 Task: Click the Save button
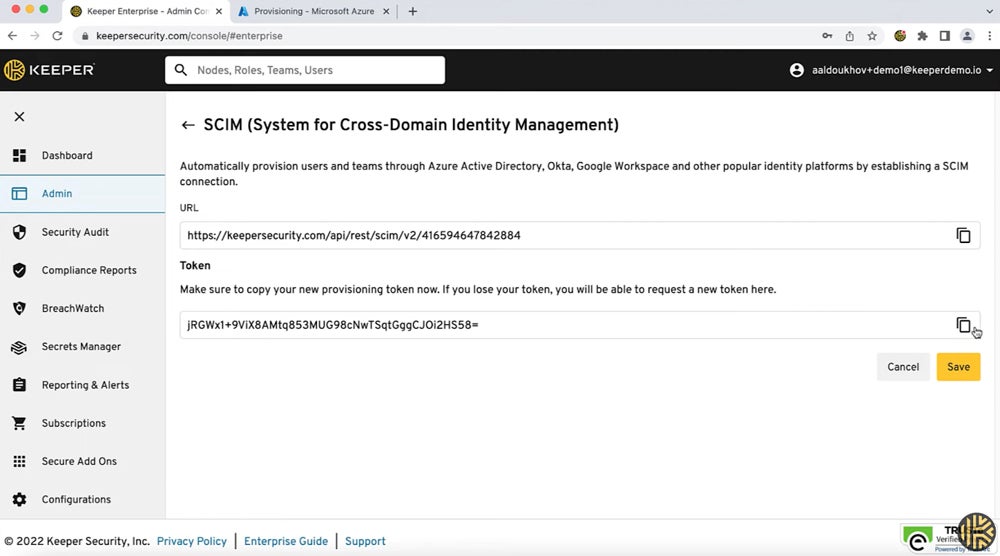click(958, 367)
